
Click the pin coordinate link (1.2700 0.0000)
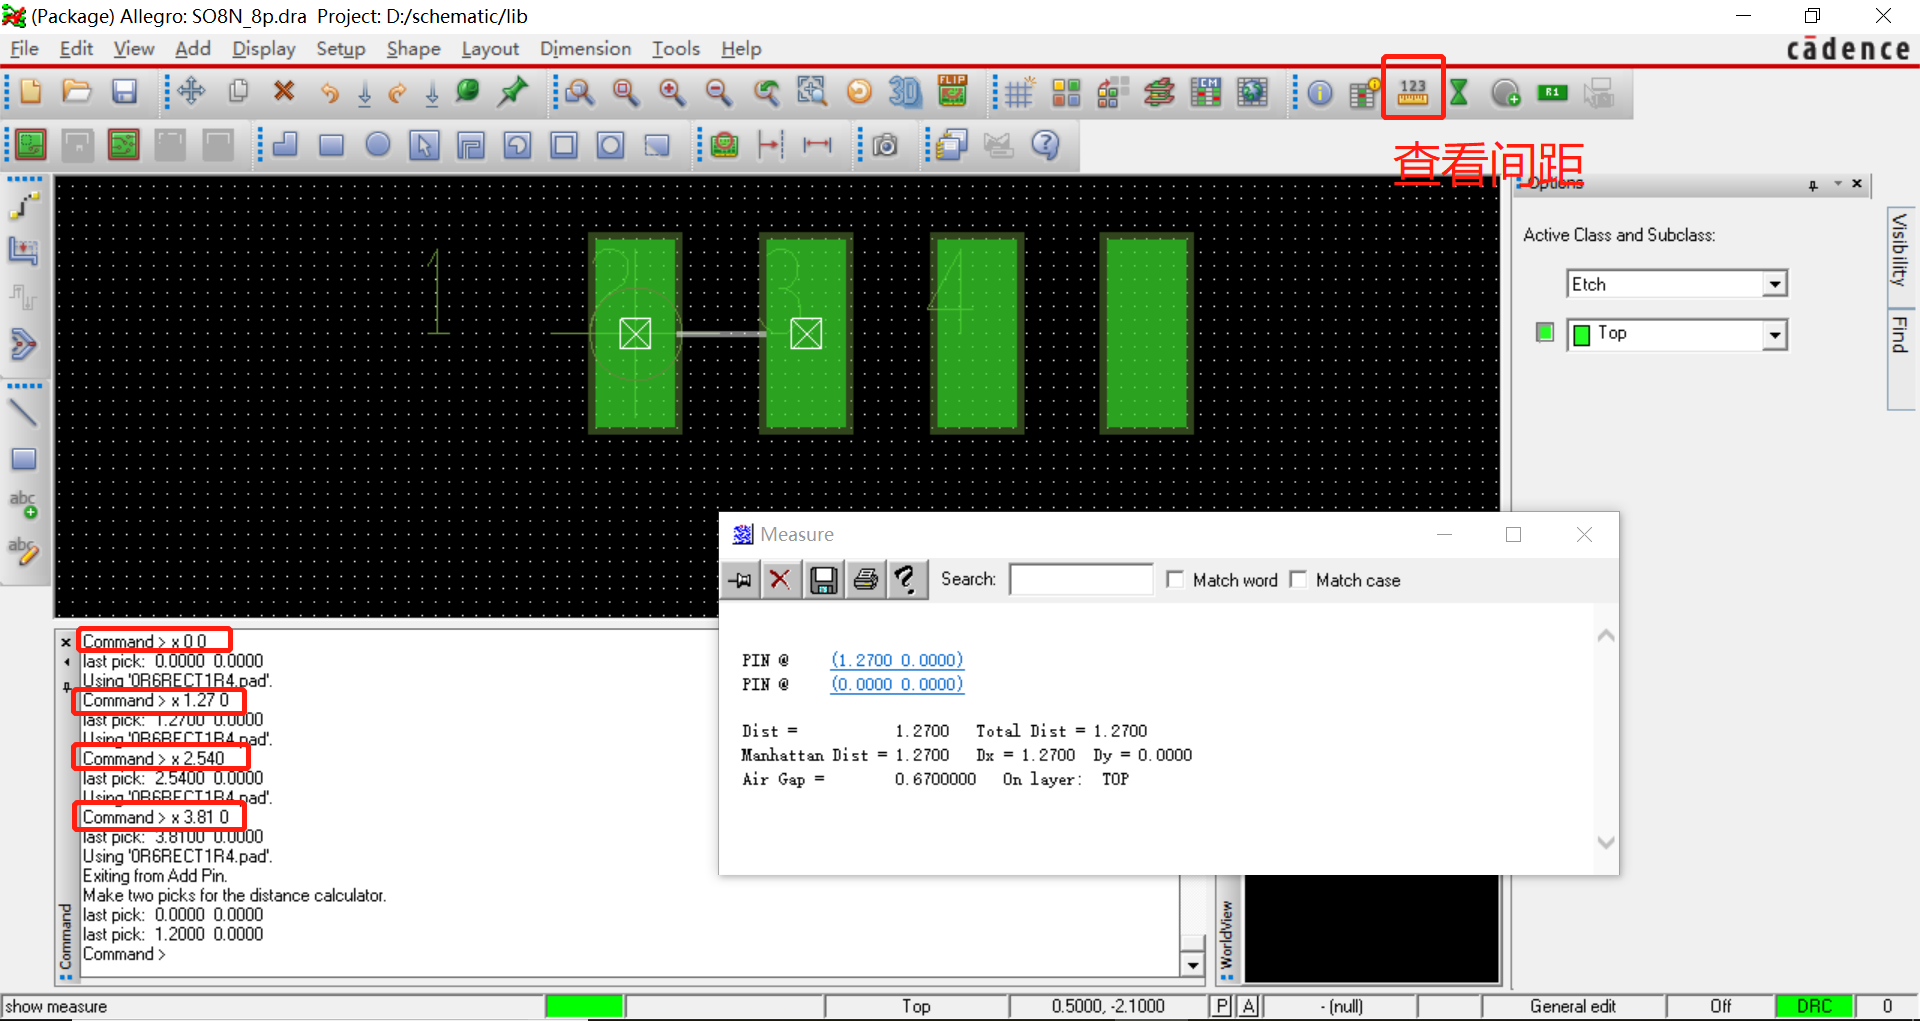(x=897, y=660)
